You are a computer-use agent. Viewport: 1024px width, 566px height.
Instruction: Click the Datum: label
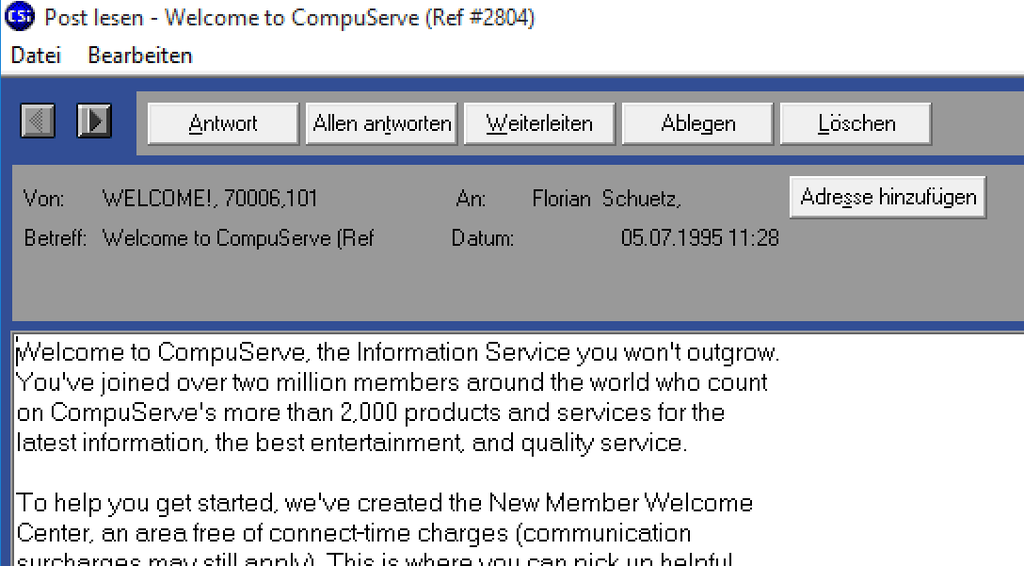pos(483,239)
